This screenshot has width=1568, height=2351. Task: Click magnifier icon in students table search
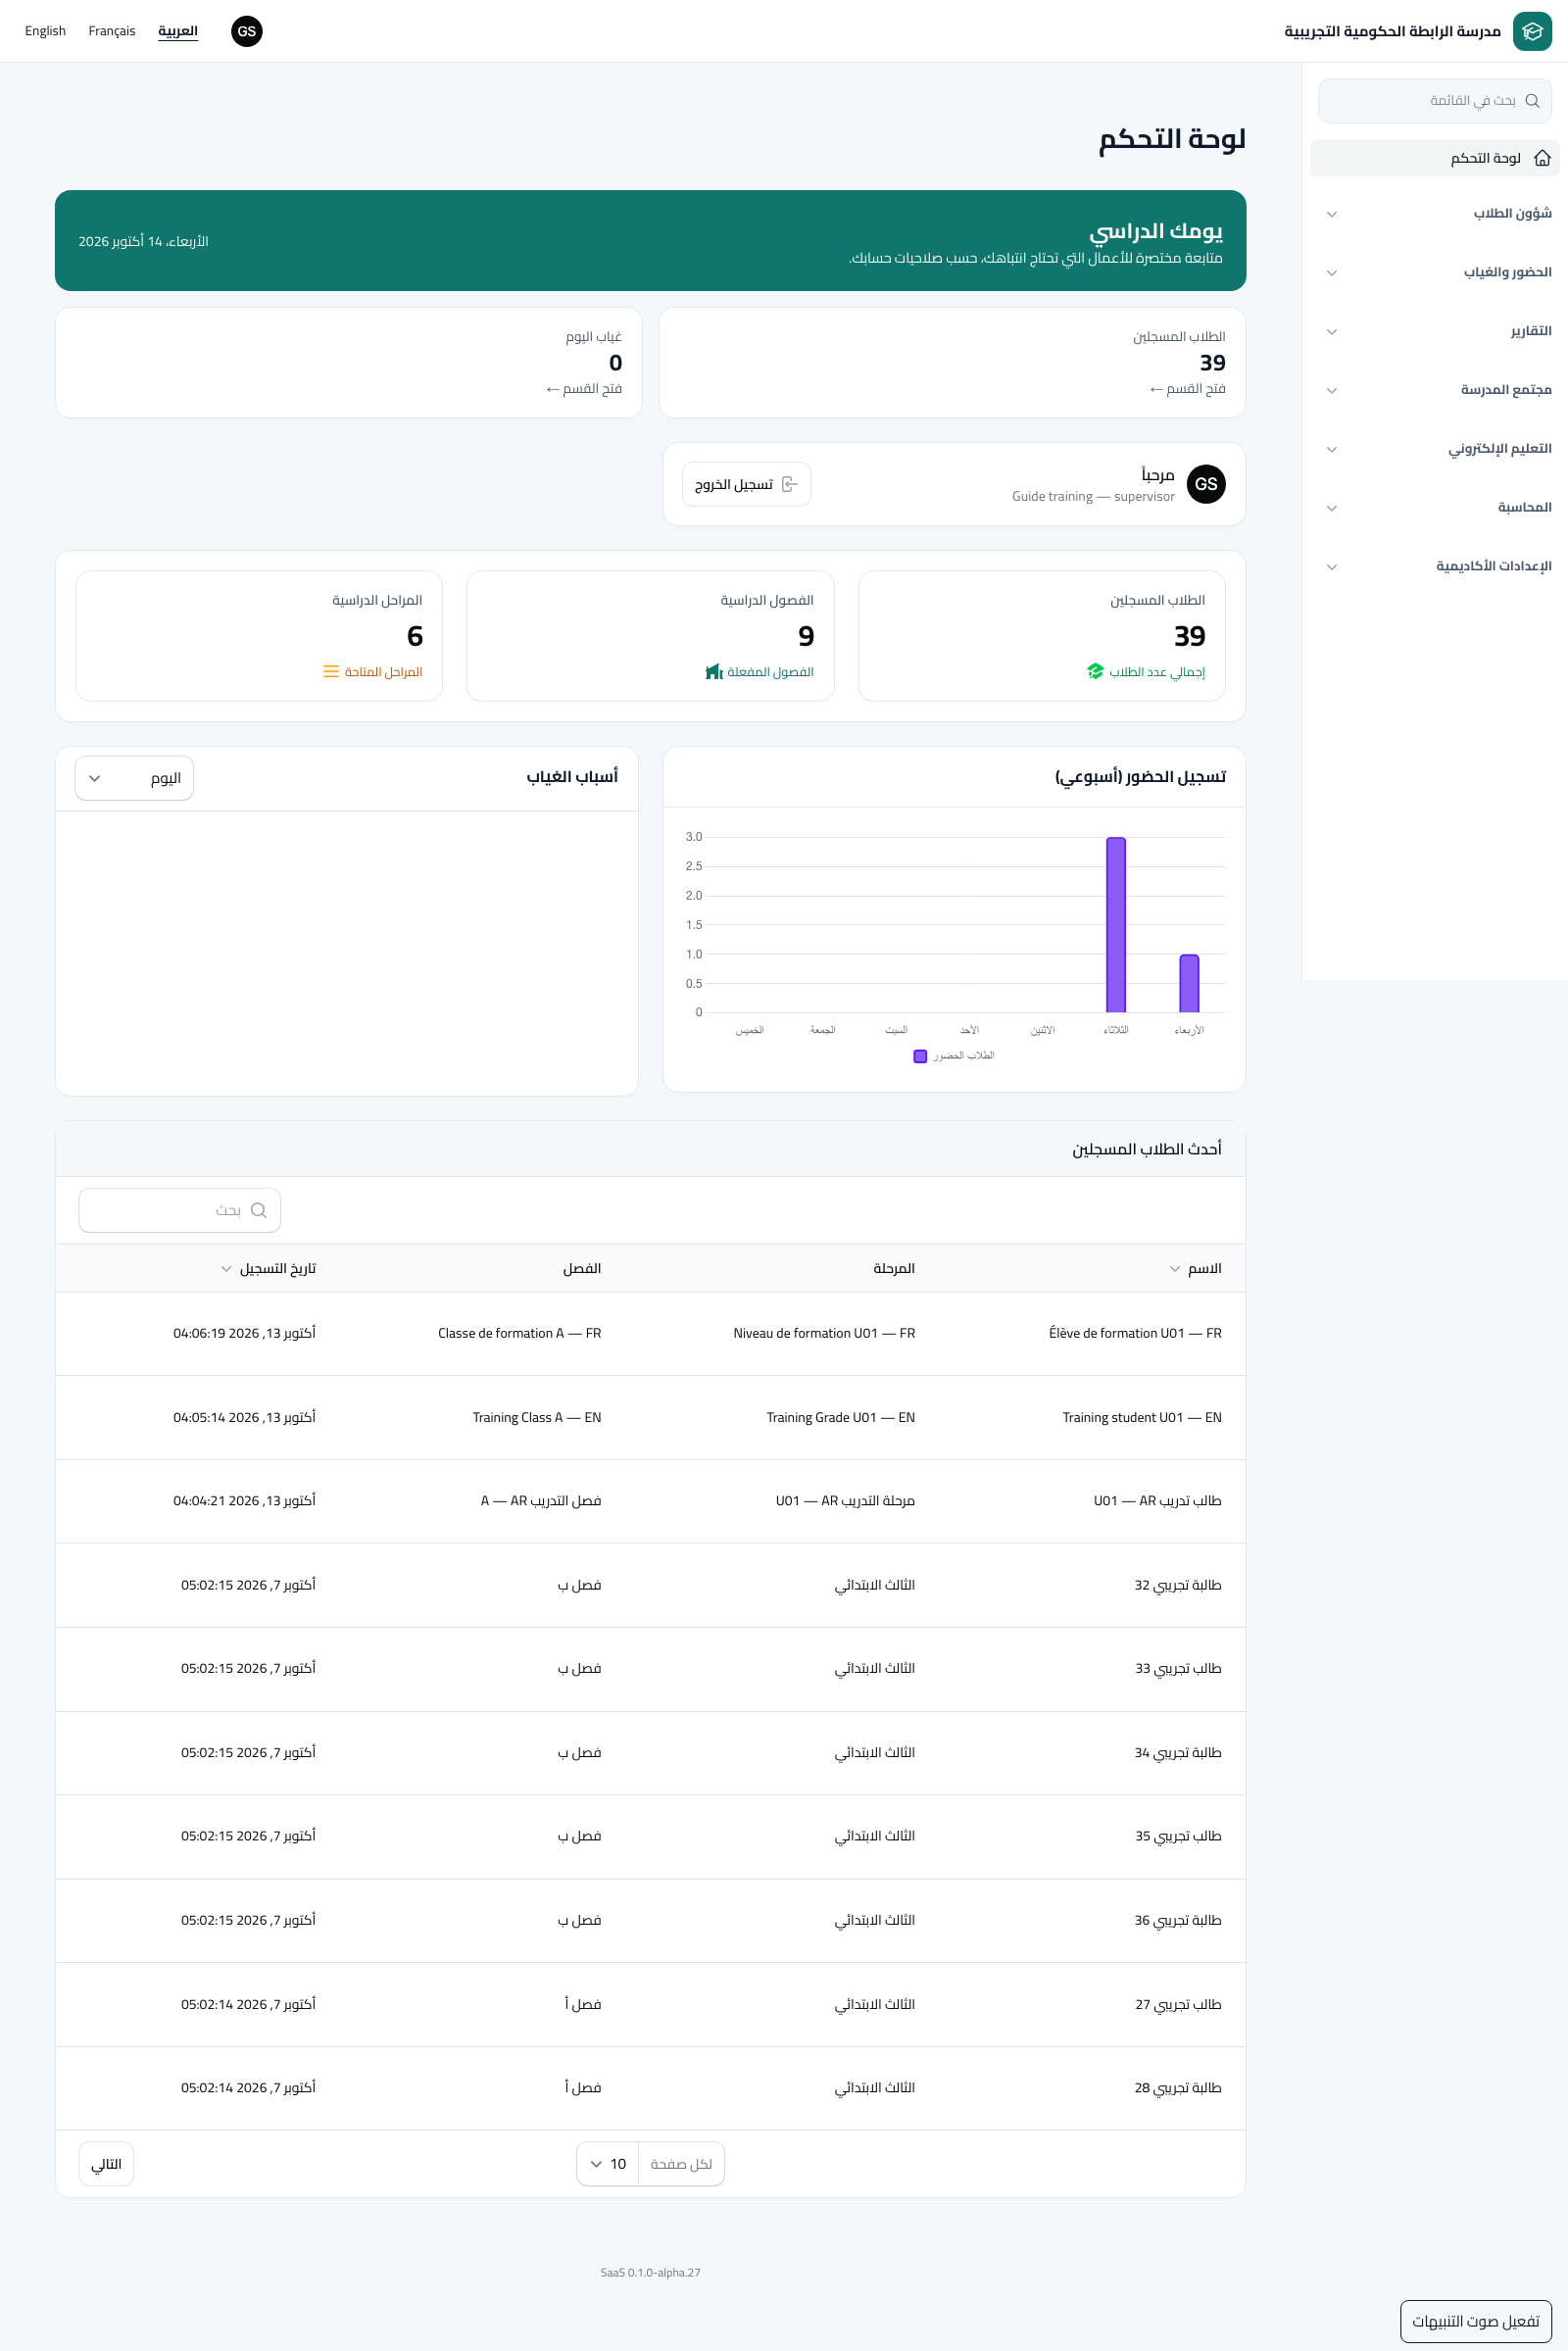point(258,1210)
